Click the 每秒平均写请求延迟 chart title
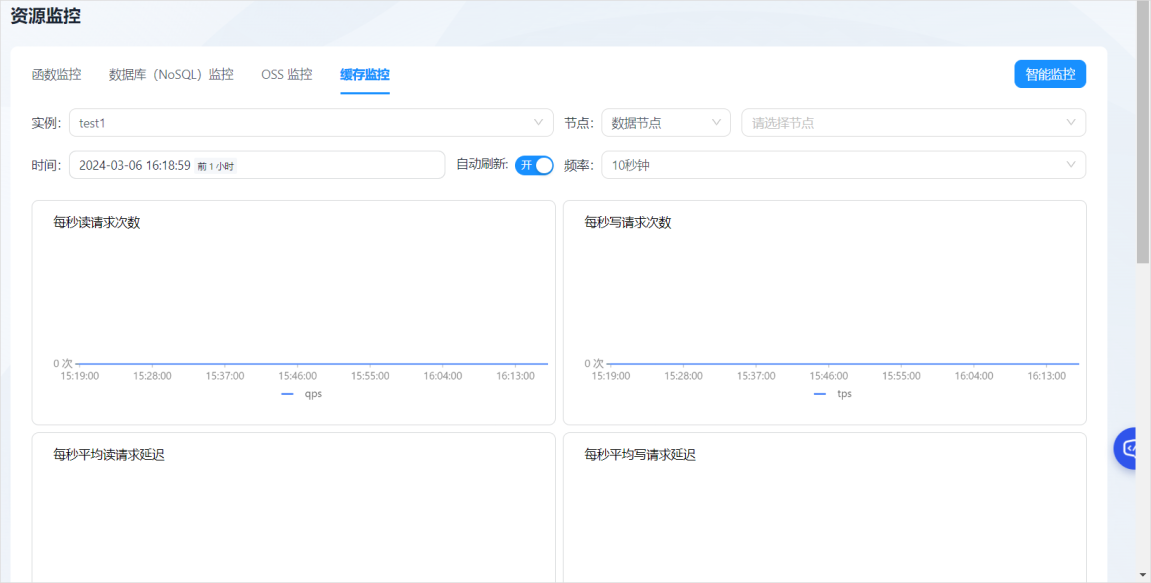This screenshot has height=583, width=1151. pyautogui.click(x=640, y=455)
